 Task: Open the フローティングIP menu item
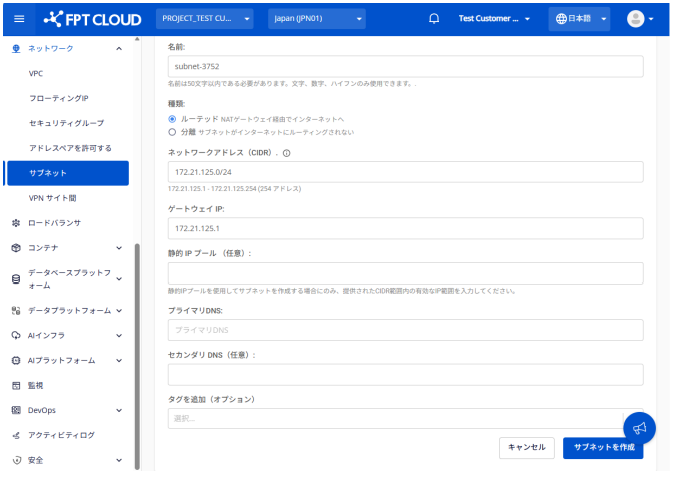[59, 98]
